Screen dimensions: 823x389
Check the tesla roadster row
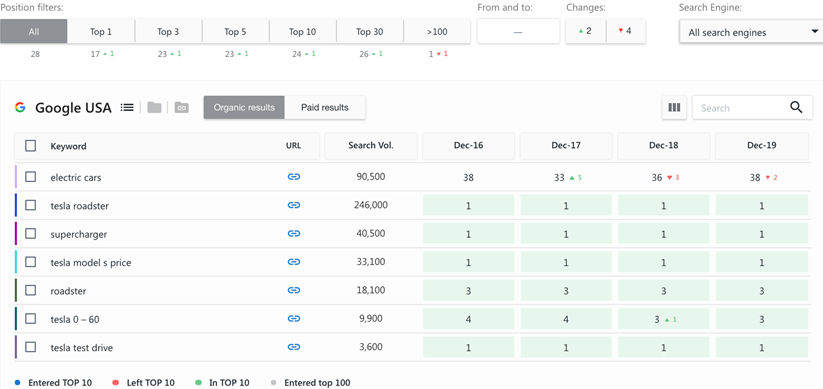pyautogui.click(x=30, y=205)
